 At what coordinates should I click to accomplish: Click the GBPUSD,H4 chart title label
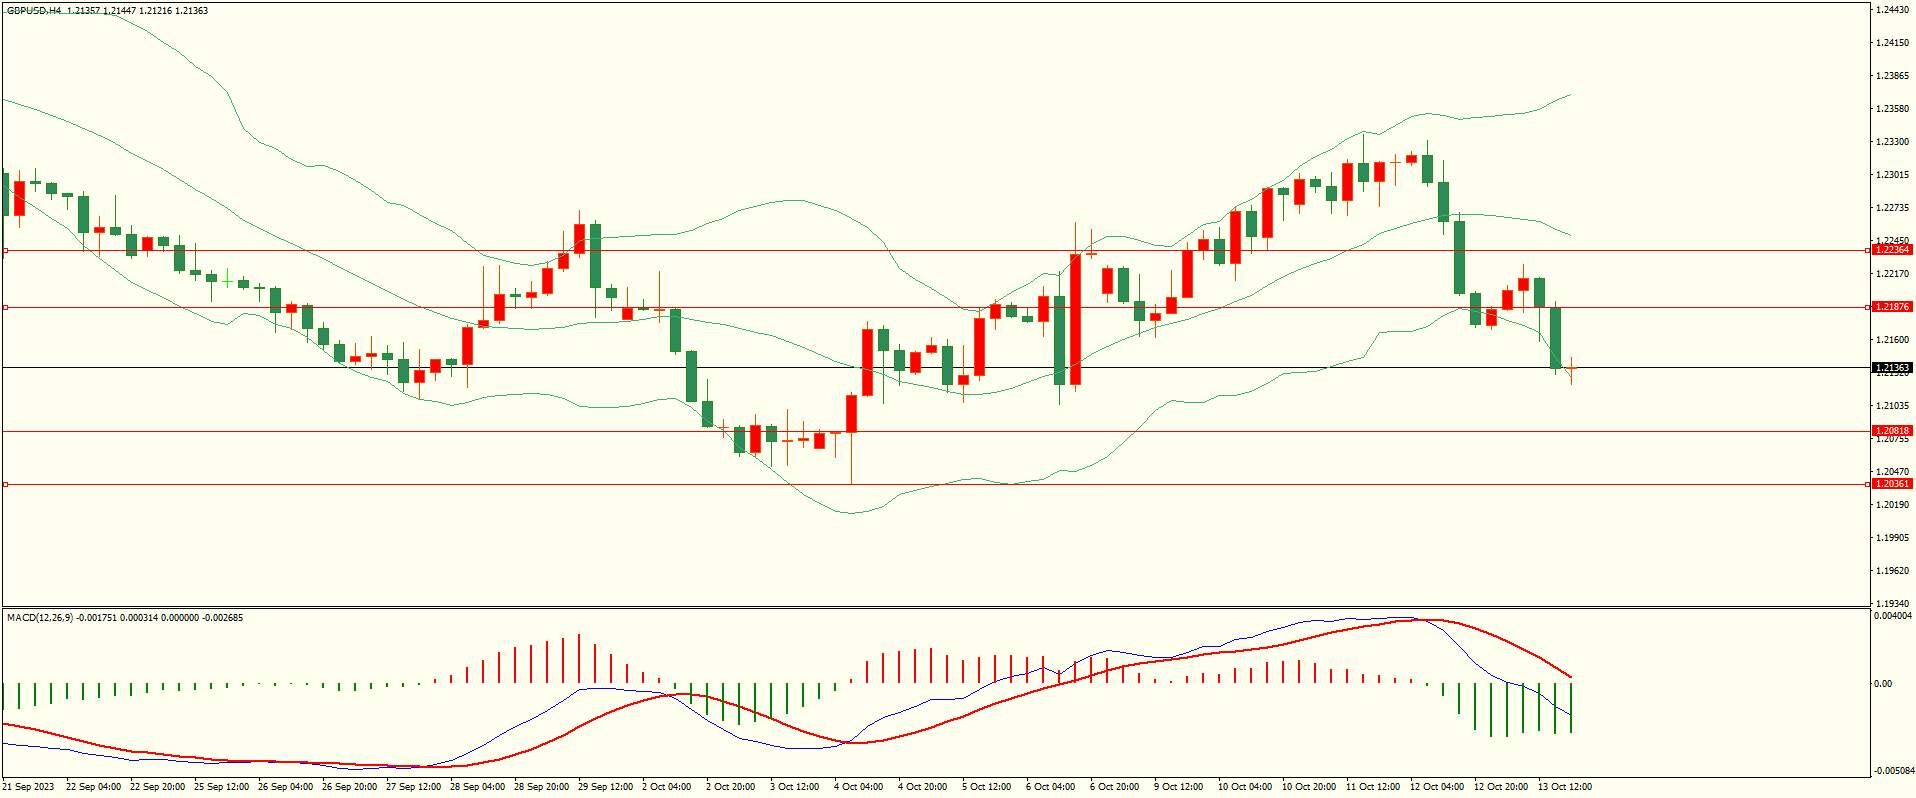(35, 10)
